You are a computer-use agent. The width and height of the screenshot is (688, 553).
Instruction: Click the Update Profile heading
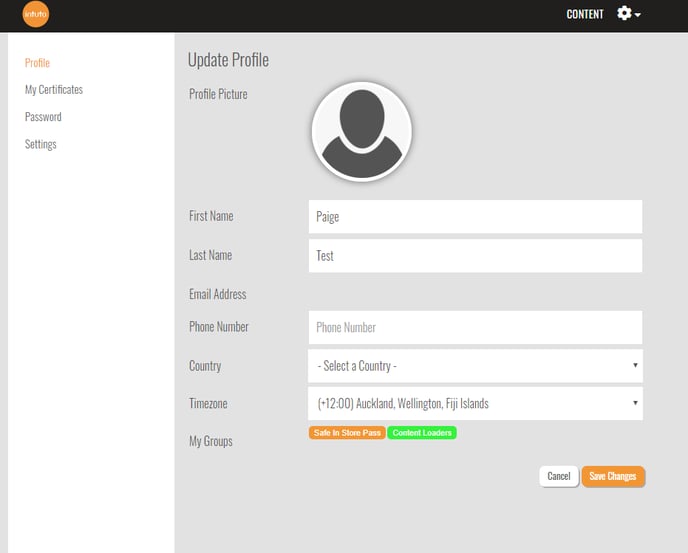click(x=228, y=60)
